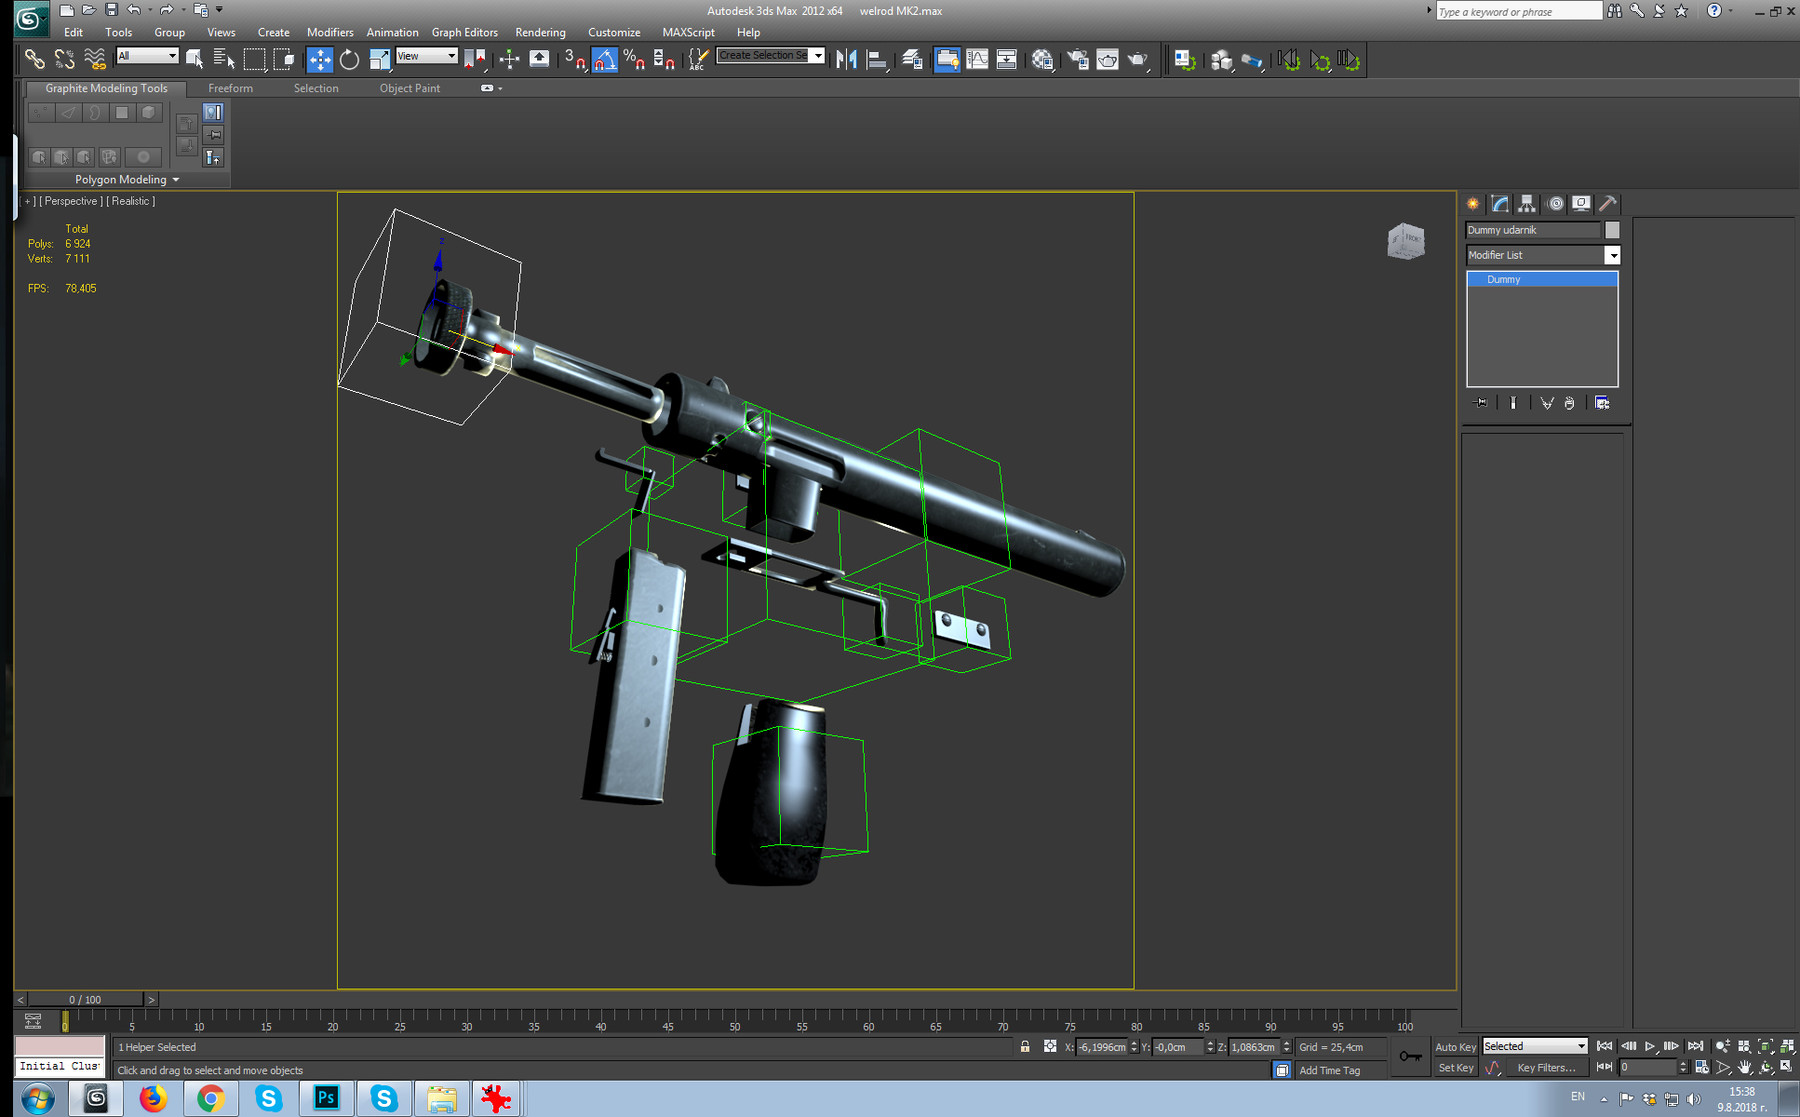Open Schematic View from the toolbar
1800x1117 pixels.
click(1005, 59)
